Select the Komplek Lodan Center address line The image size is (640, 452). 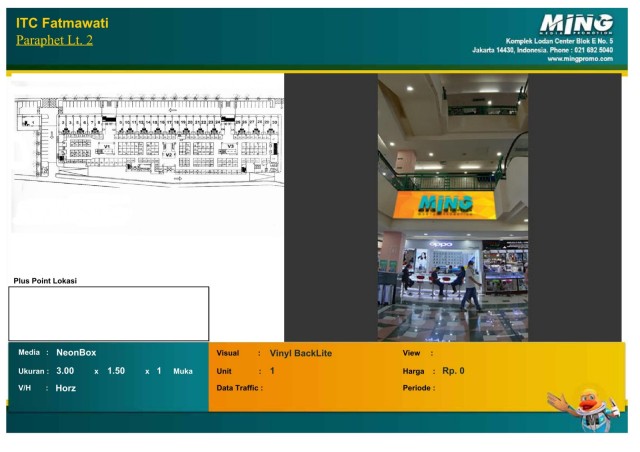point(559,41)
